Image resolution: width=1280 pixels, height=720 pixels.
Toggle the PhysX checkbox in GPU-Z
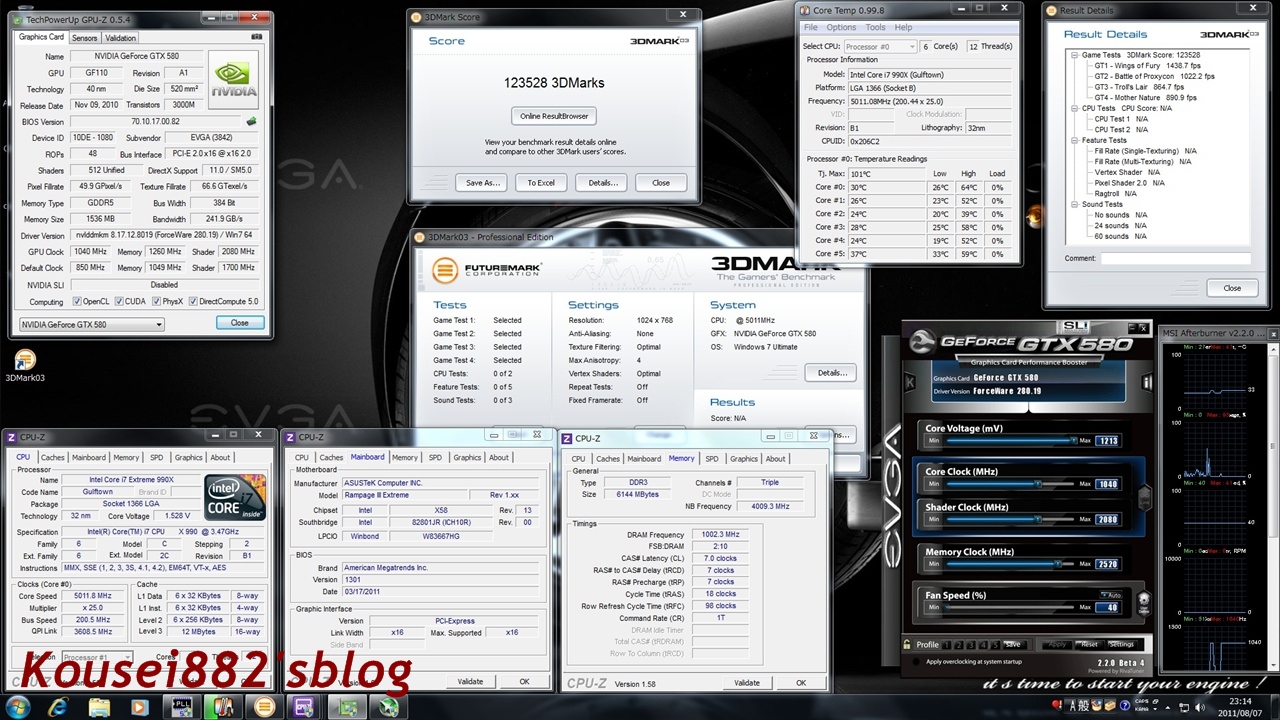(x=156, y=301)
